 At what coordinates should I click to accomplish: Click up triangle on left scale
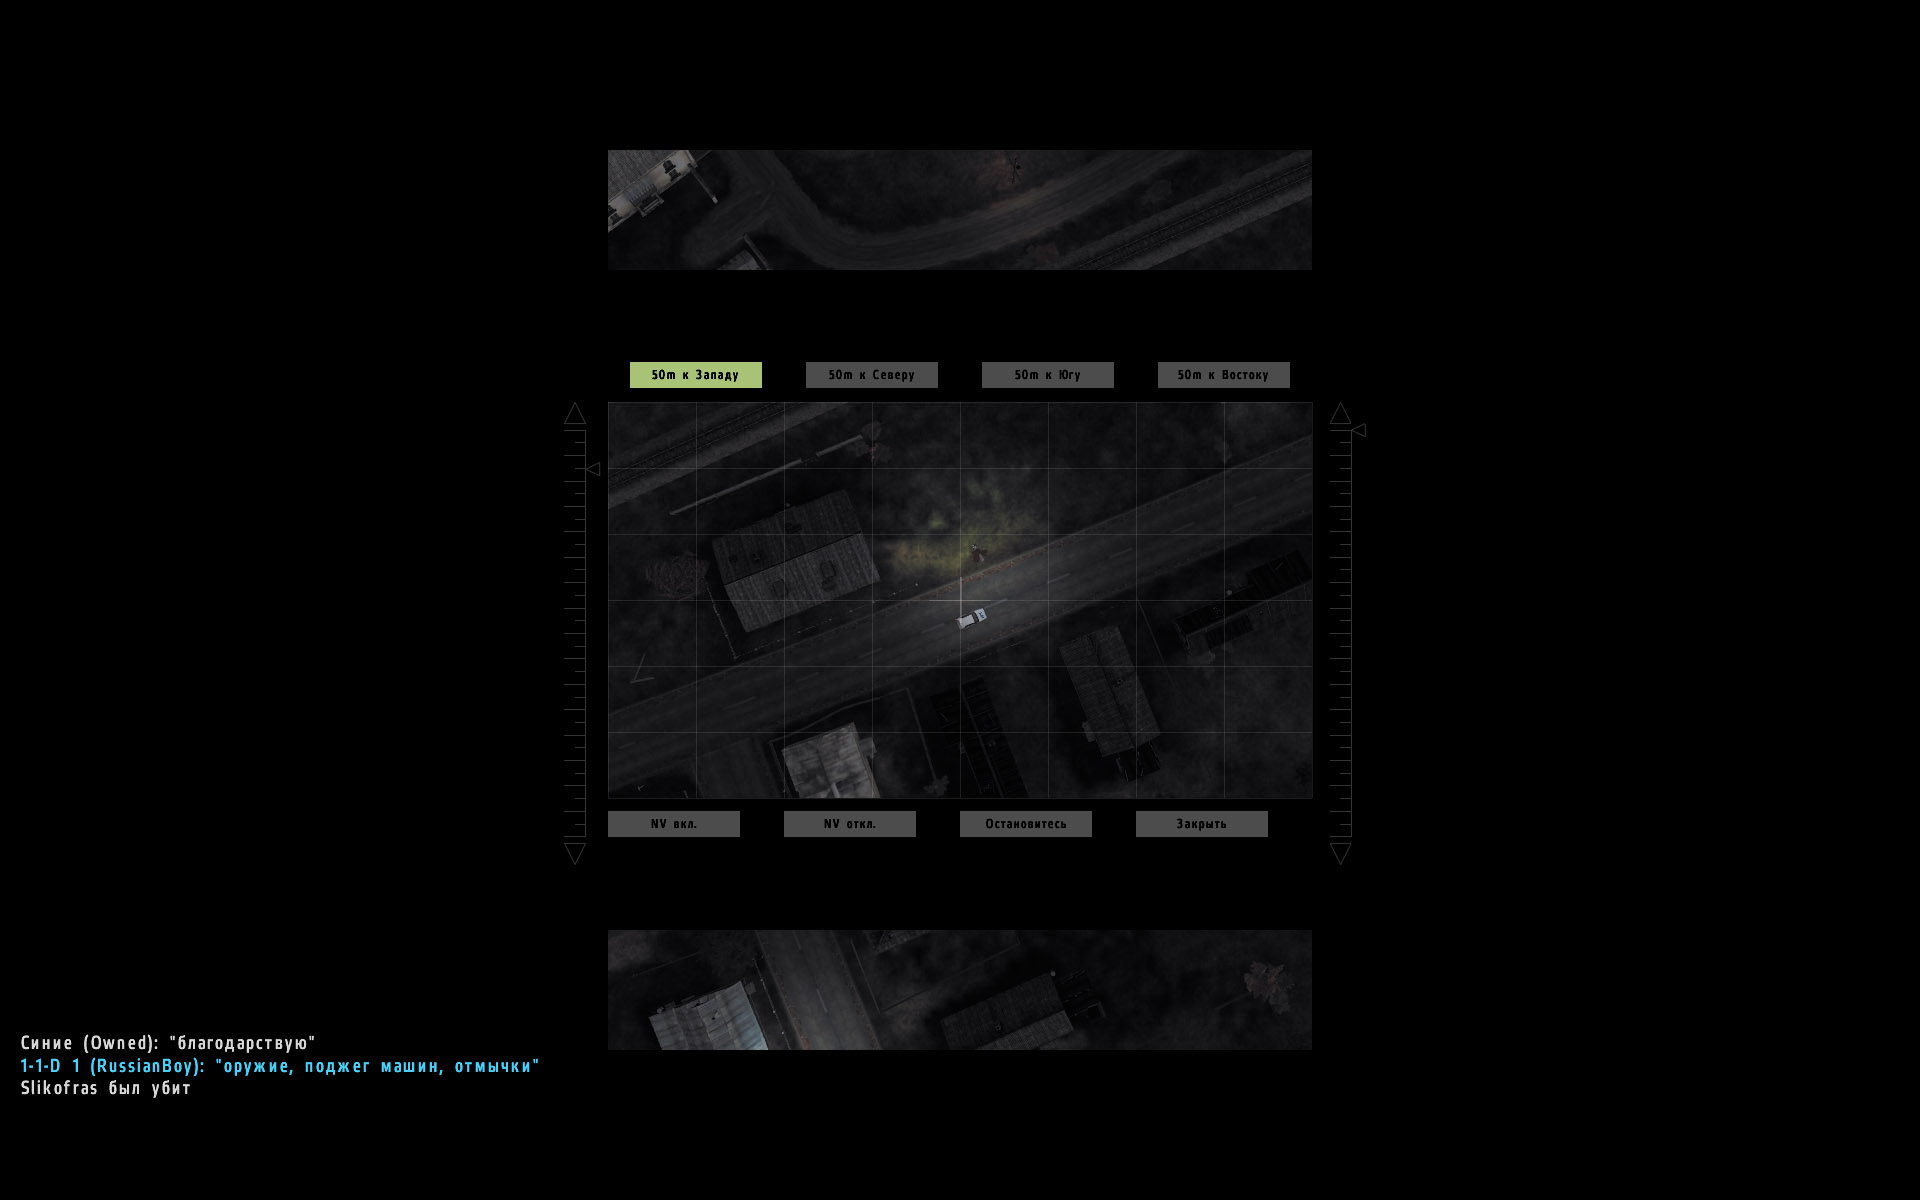tap(575, 414)
